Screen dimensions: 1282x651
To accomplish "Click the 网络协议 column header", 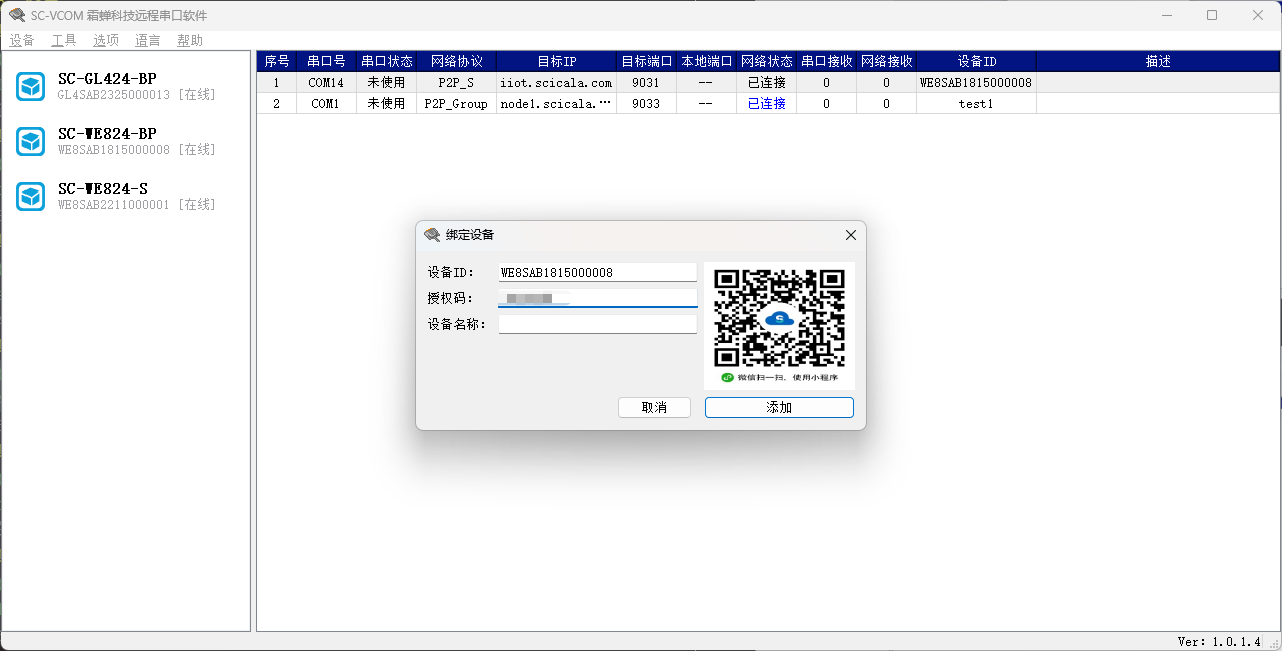I will click(x=456, y=61).
